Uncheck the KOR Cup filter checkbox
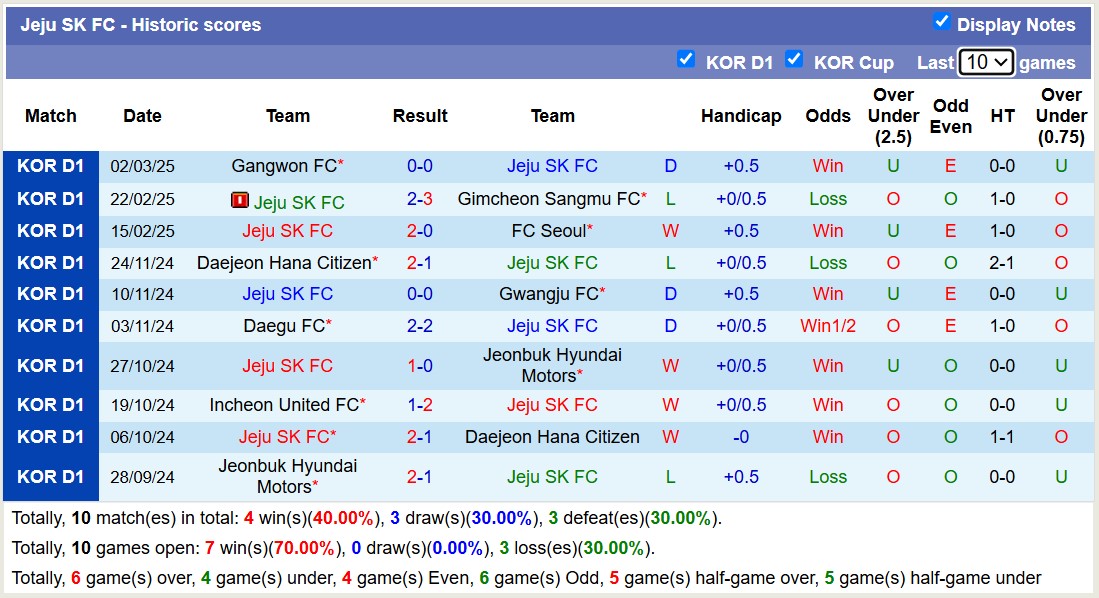 794,59
